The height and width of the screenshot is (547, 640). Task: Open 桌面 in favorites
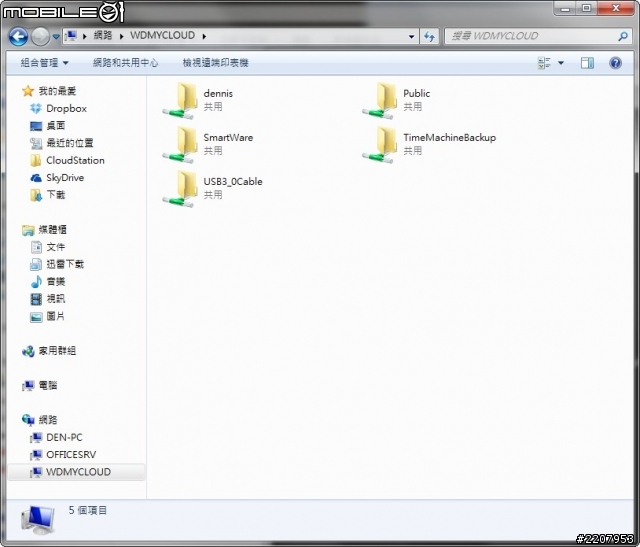(x=56, y=126)
